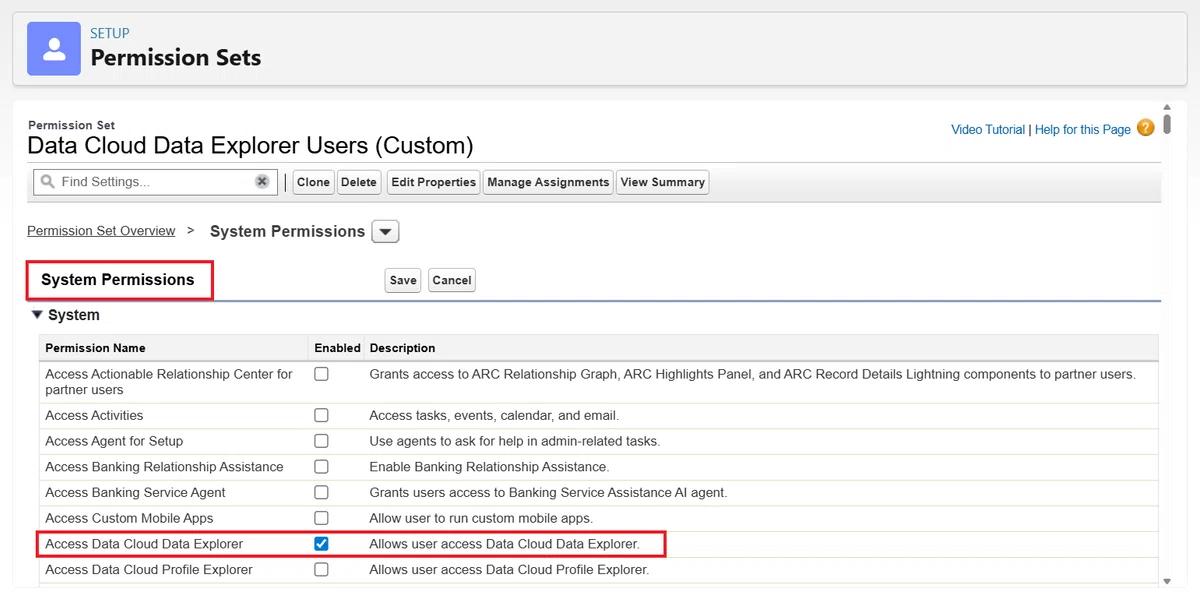The image size is (1200, 599).
Task: Cancel the permission changes
Action: (451, 280)
